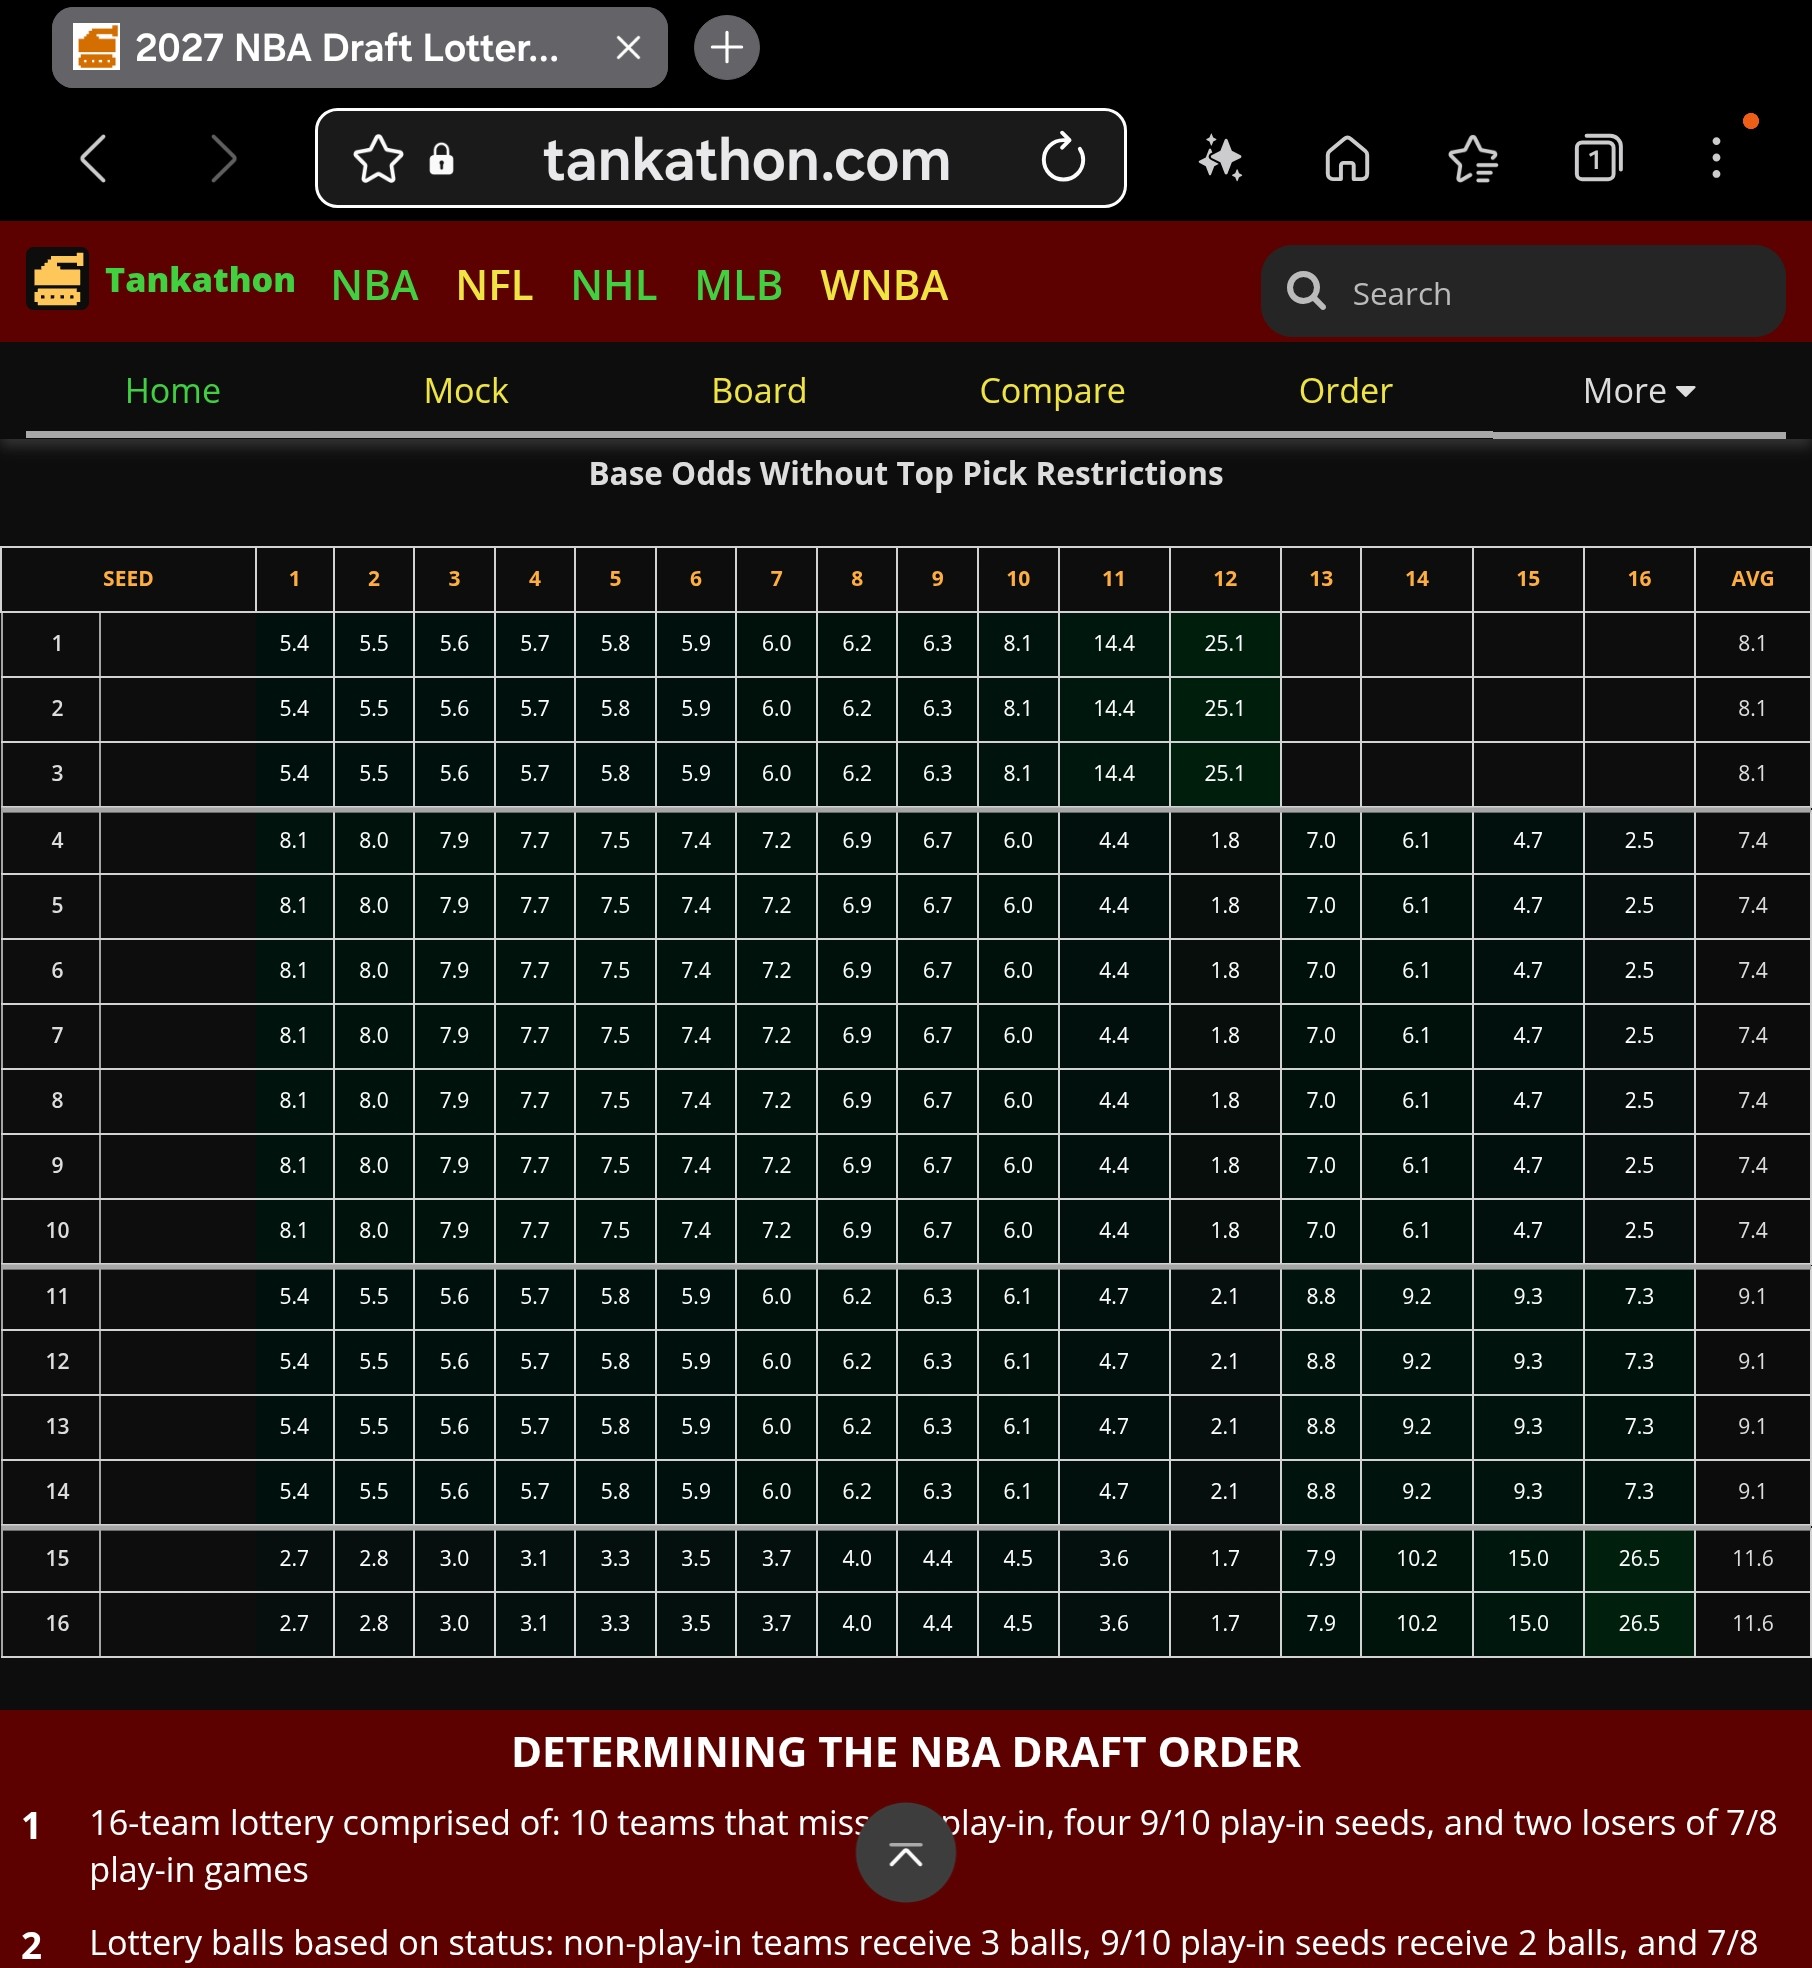The image size is (1812, 1968).
Task: Bookmark page with star icon in address bar
Action: click(378, 159)
